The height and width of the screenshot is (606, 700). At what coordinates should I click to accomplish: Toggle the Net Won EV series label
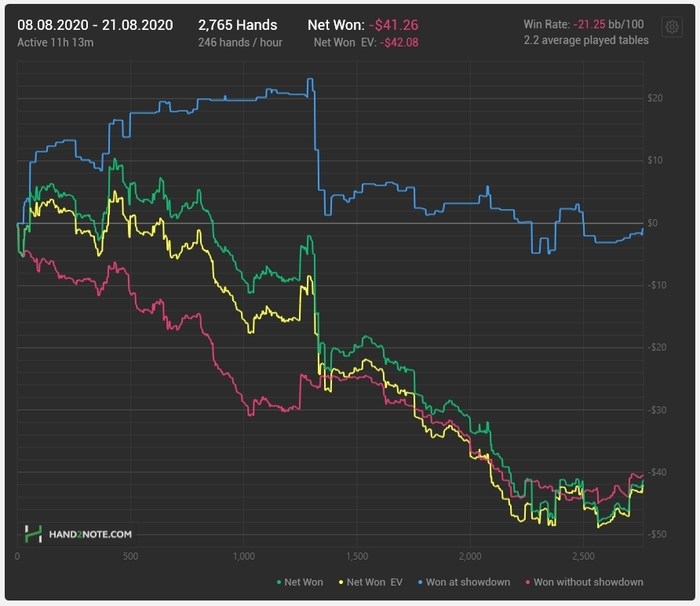click(376, 582)
